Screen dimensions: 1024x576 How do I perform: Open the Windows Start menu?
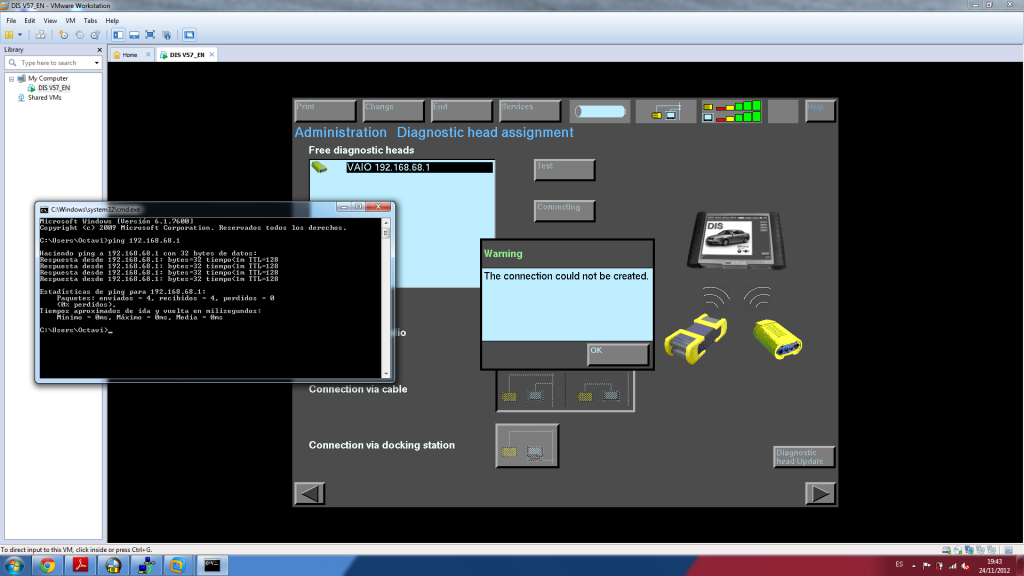14,566
